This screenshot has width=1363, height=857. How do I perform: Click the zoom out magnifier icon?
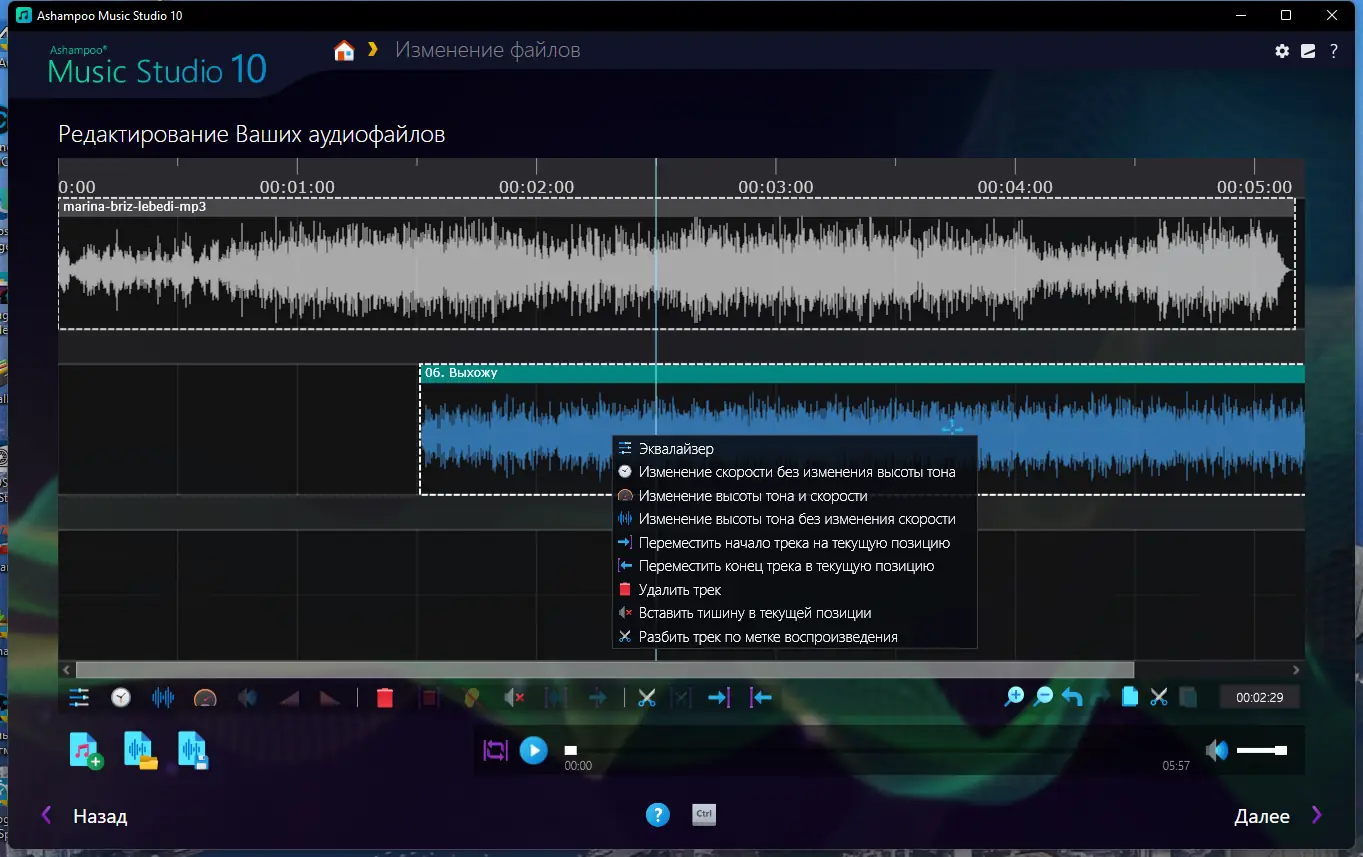tap(1043, 697)
